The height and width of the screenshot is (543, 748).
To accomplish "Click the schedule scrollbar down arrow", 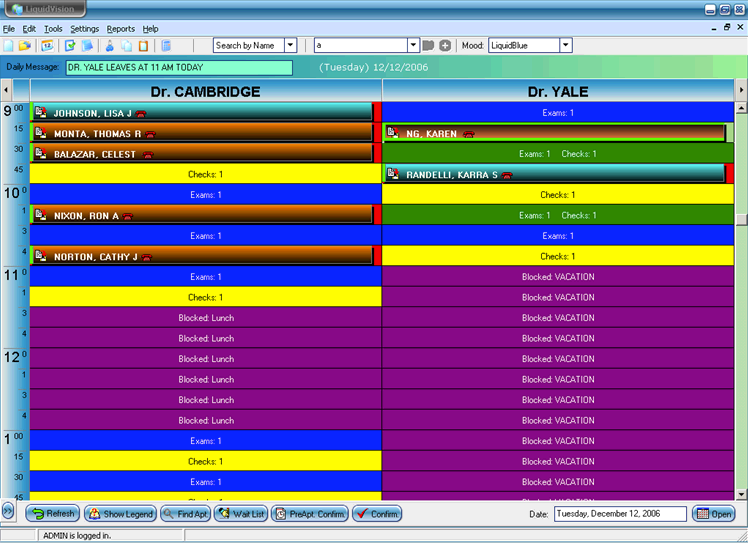I will (x=741, y=494).
